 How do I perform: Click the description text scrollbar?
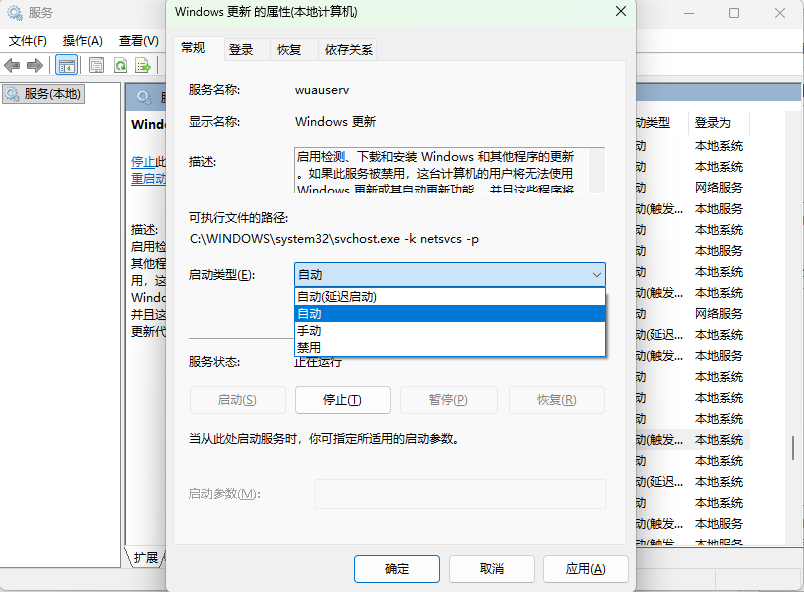tap(598, 170)
